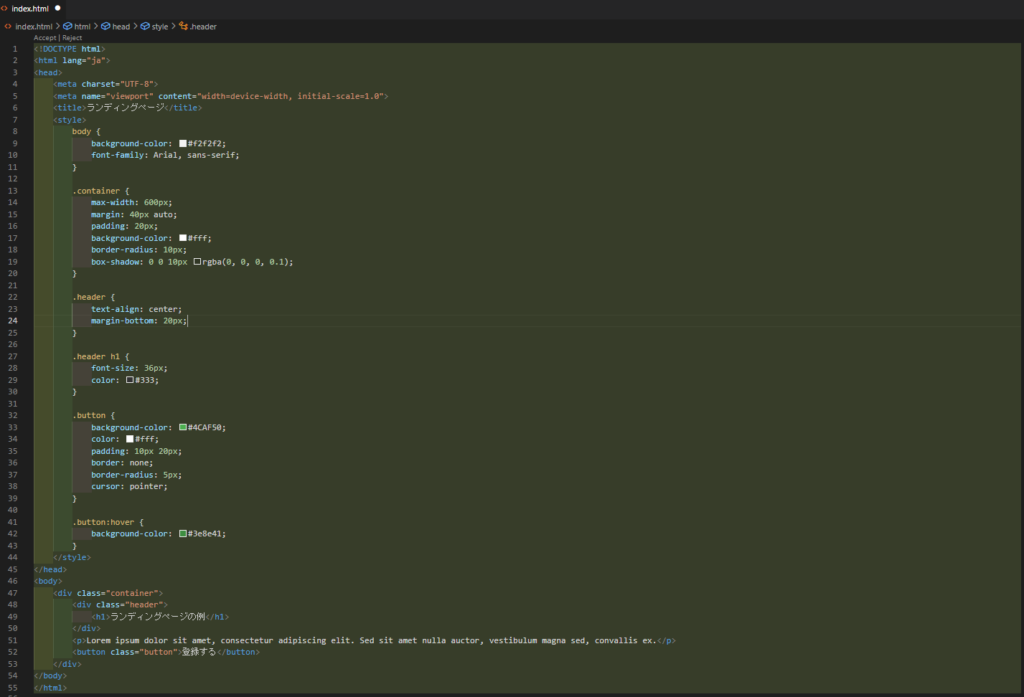Click line number 24 in gutter
The image size is (1024, 697).
click(x=13, y=321)
